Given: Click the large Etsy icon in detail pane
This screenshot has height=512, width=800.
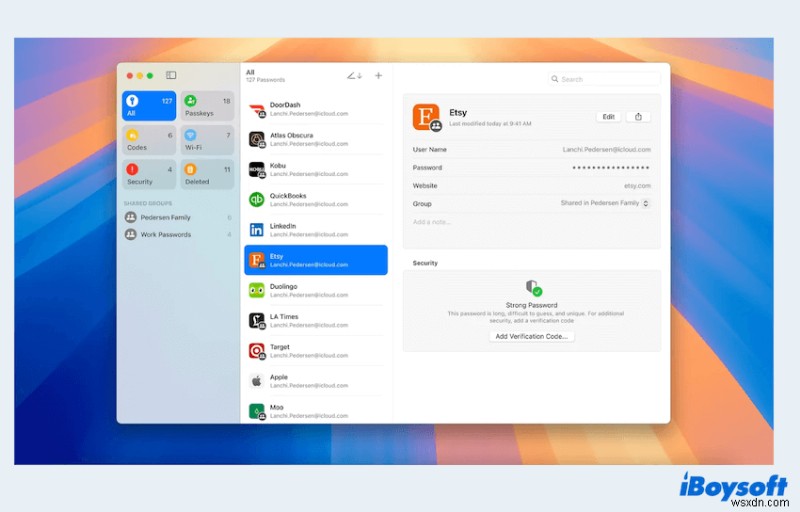Looking at the screenshot, I should point(427,117).
